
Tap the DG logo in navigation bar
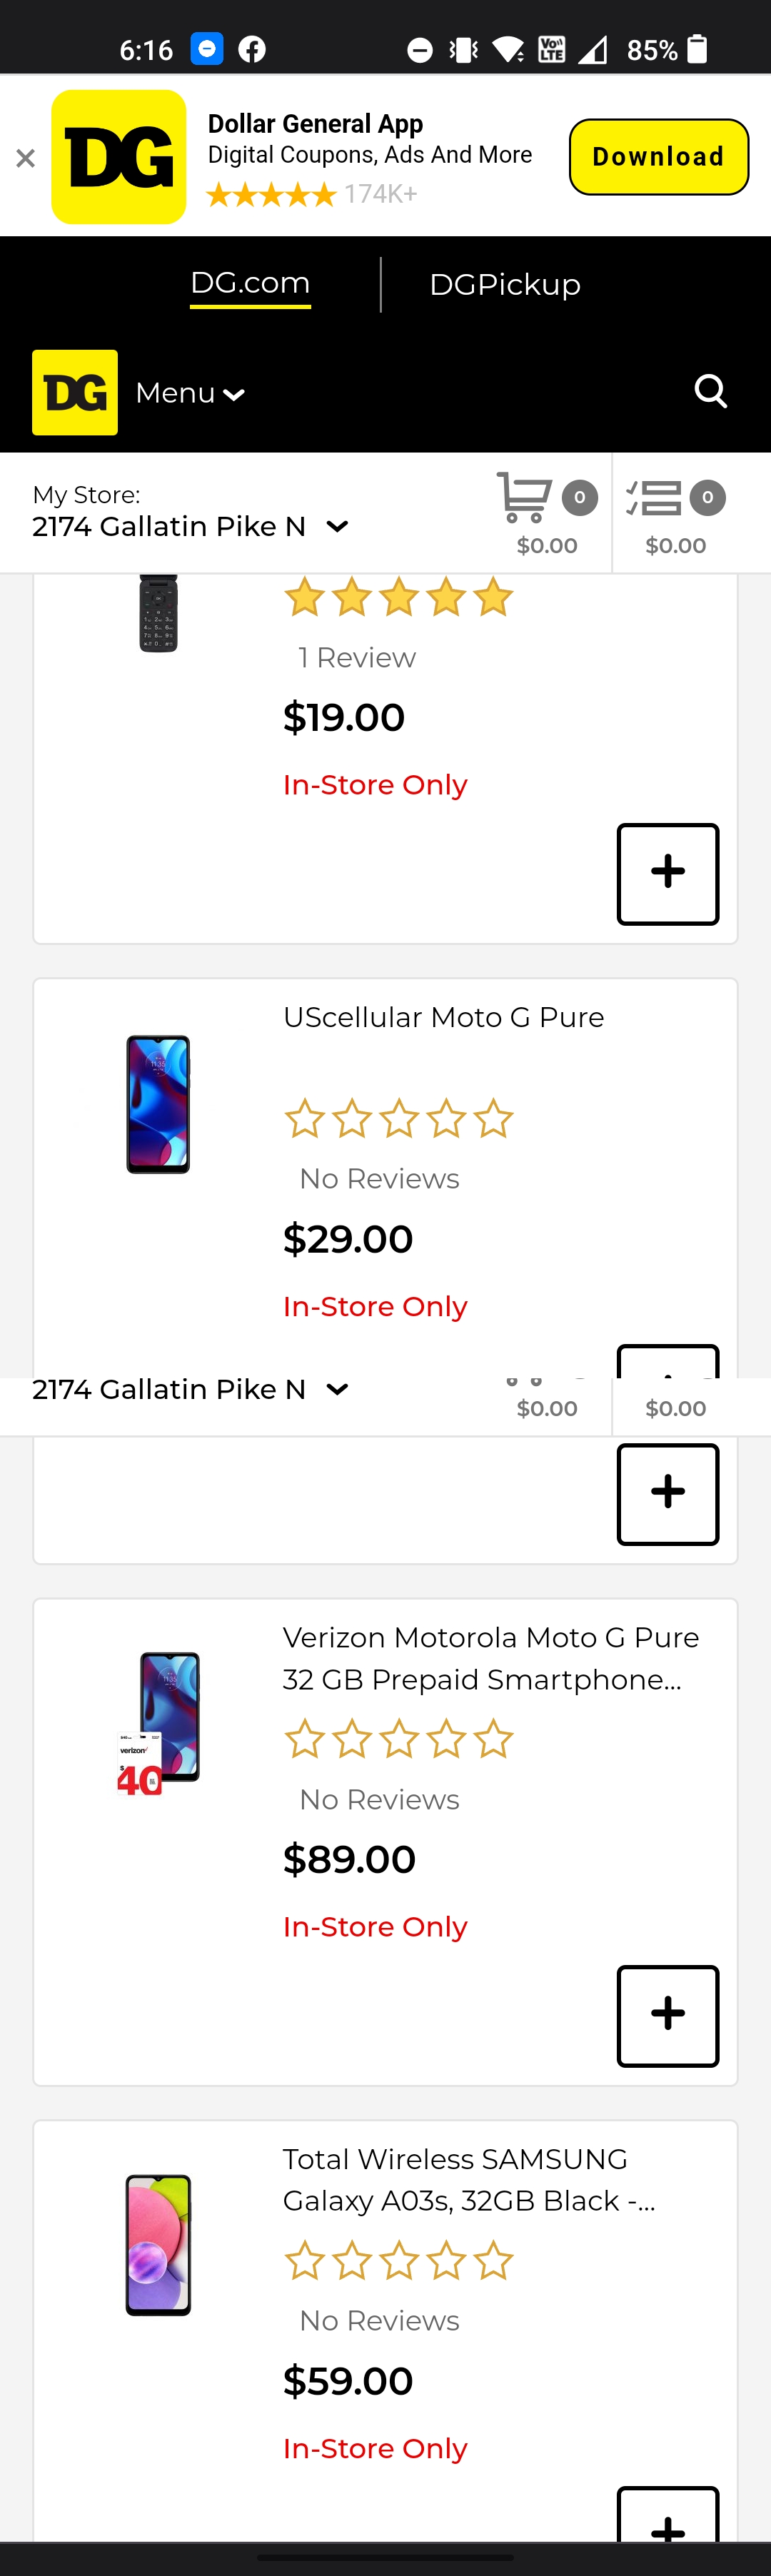point(75,392)
